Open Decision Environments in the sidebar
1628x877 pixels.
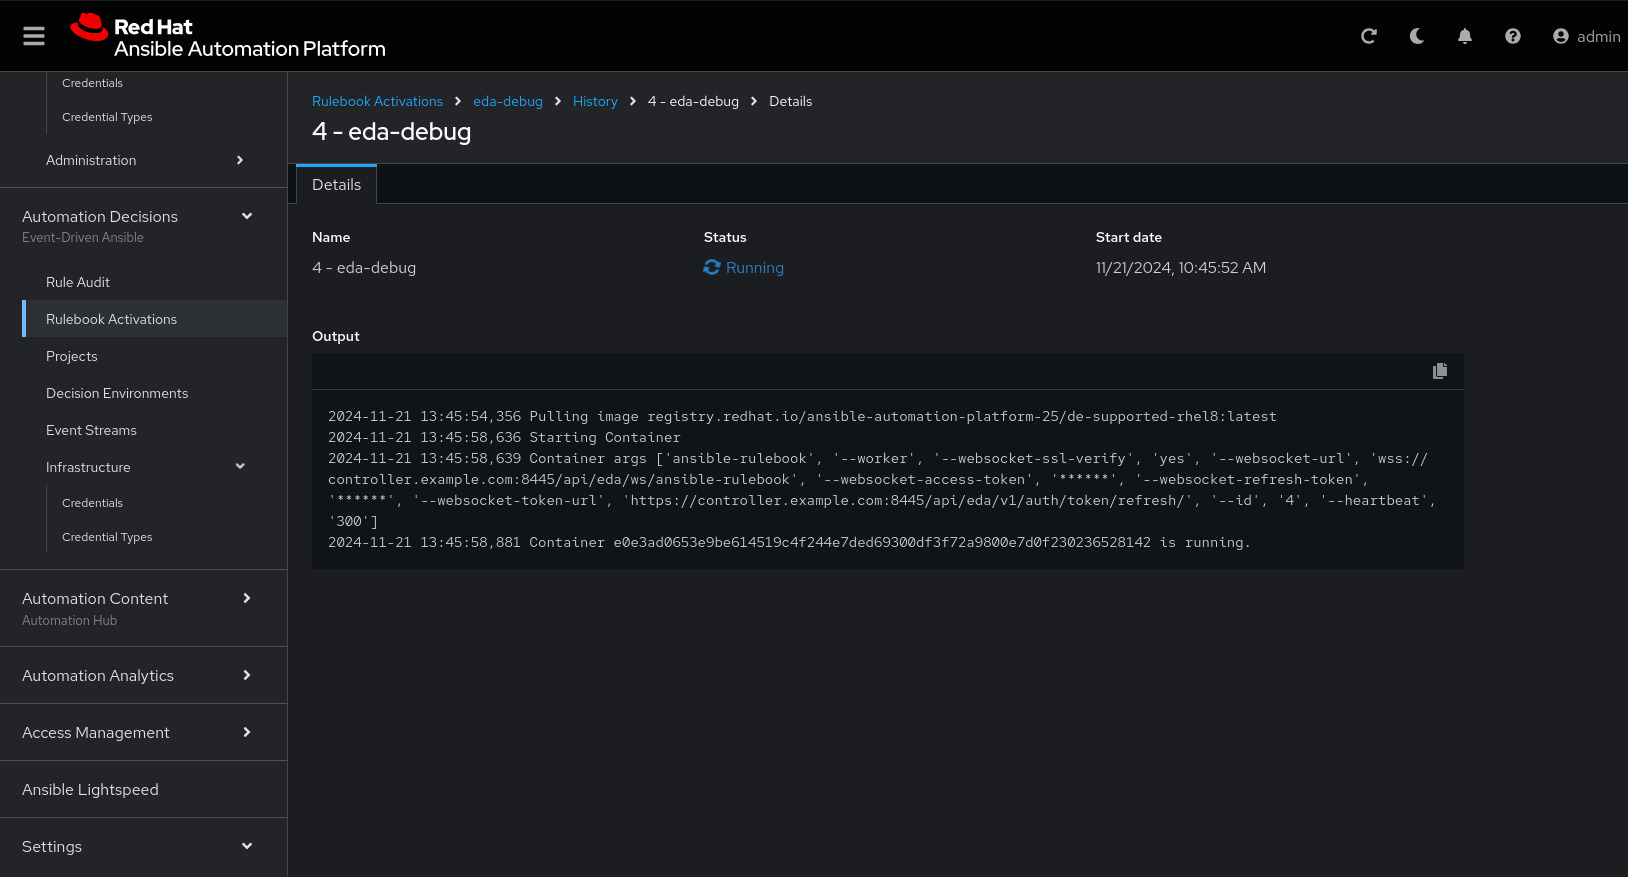pos(117,393)
